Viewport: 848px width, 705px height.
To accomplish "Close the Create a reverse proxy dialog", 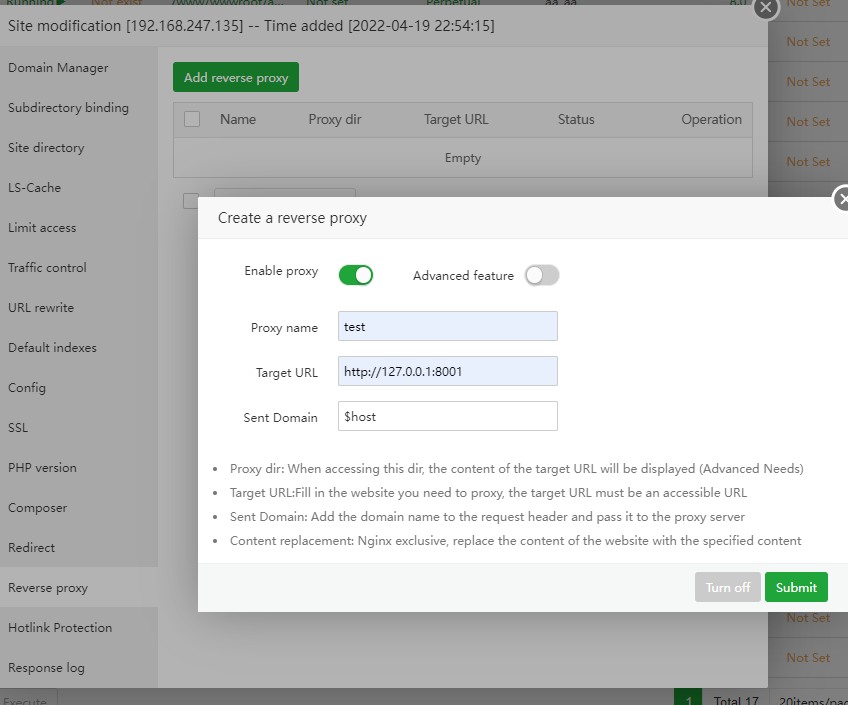I will click(842, 197).
